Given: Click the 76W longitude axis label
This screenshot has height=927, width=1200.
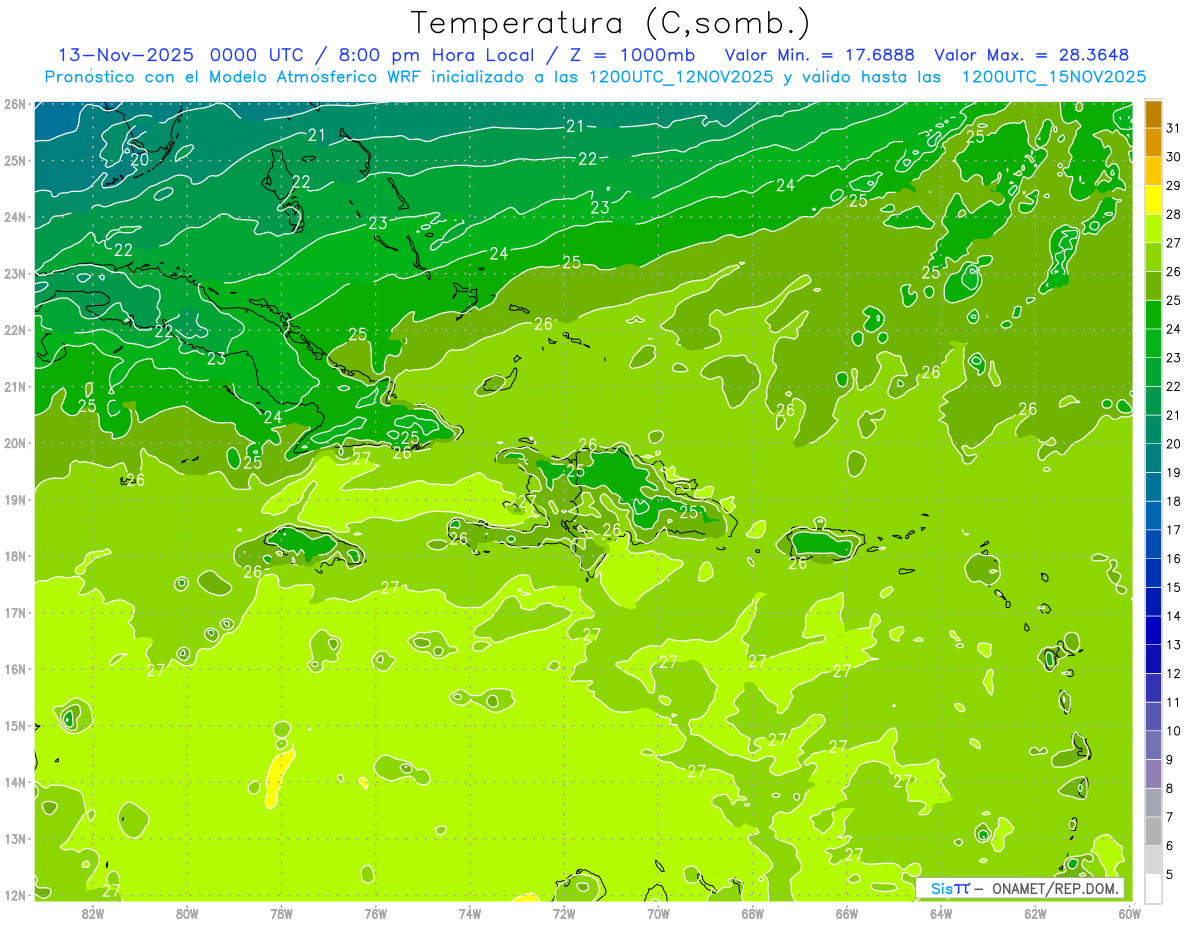Looking at the screenshot, I should tap(376, 913).
